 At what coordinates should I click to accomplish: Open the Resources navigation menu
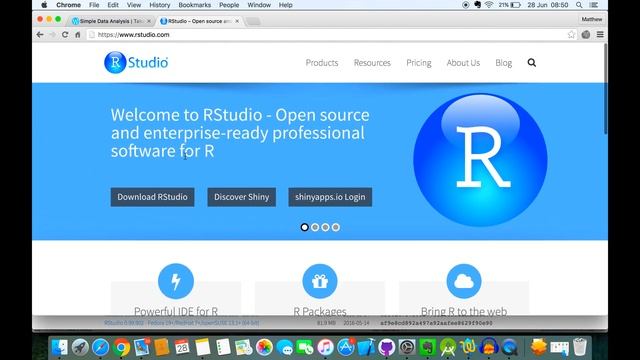coord(372,62)
